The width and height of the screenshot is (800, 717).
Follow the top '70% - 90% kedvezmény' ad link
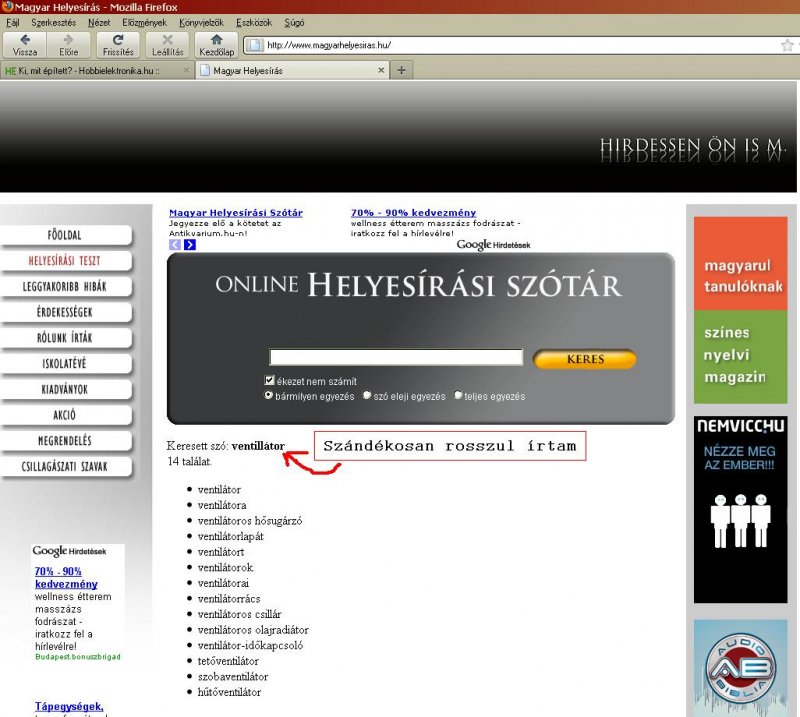413,213
